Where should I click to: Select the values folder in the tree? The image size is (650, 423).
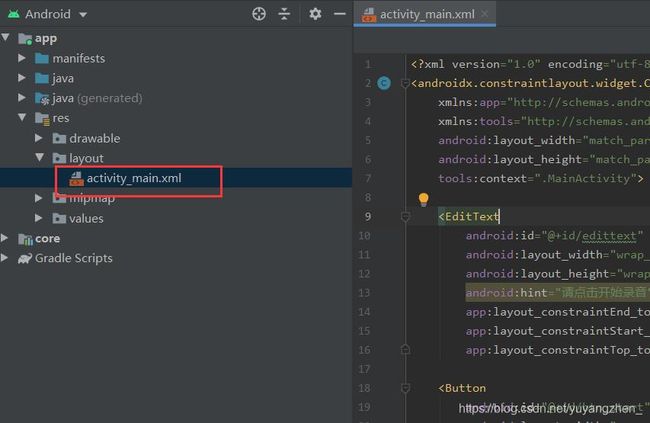tap(86, 218)
